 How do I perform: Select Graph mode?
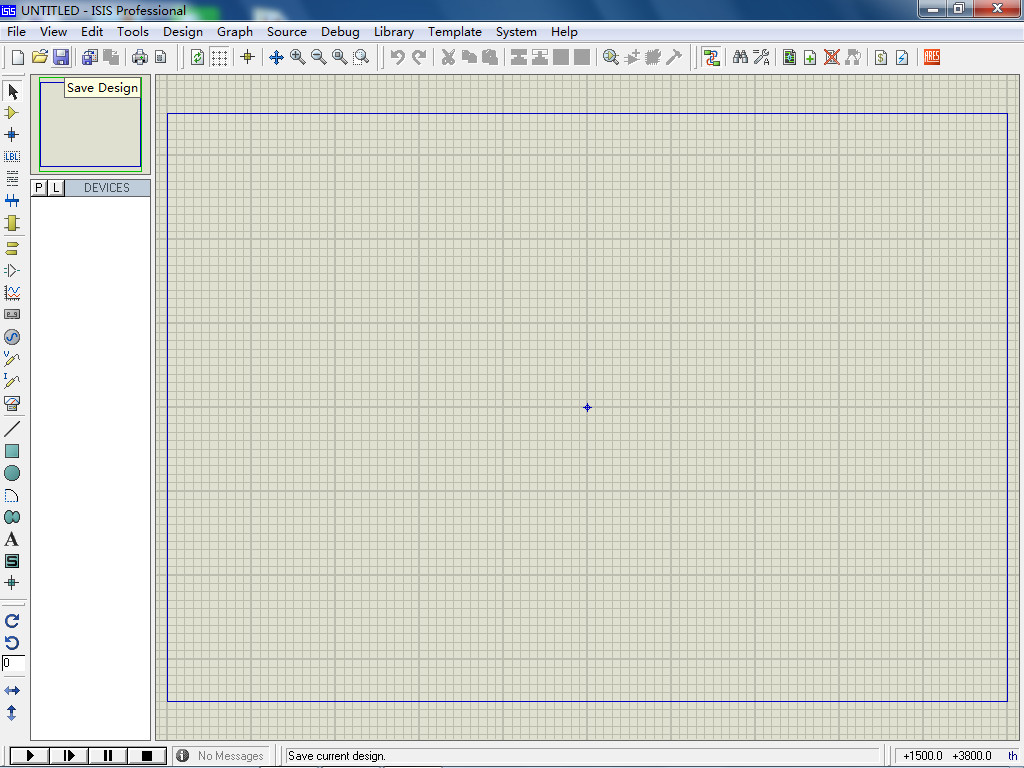click(12, 293)
